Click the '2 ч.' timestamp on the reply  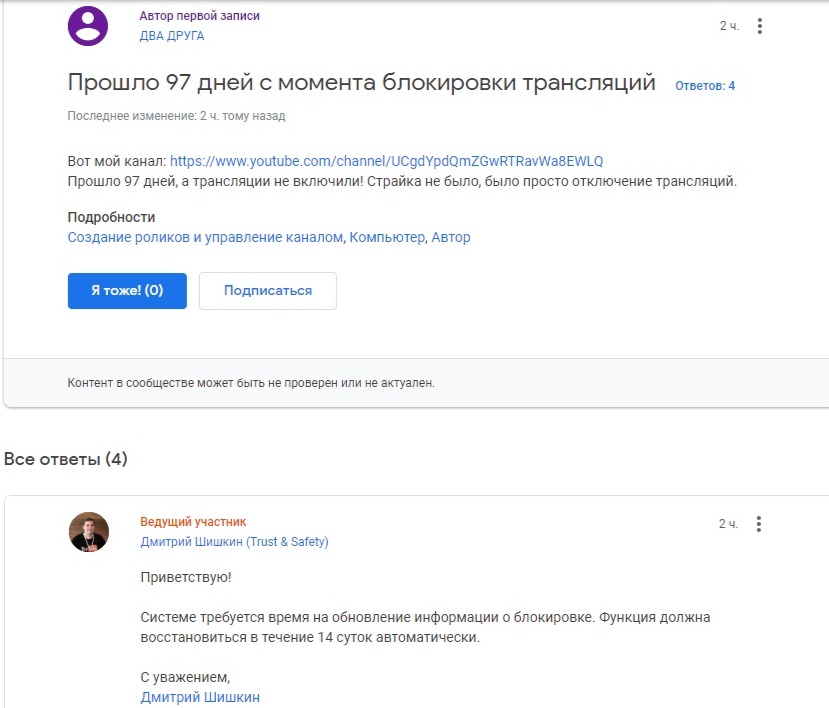click(x=729, y=524)
